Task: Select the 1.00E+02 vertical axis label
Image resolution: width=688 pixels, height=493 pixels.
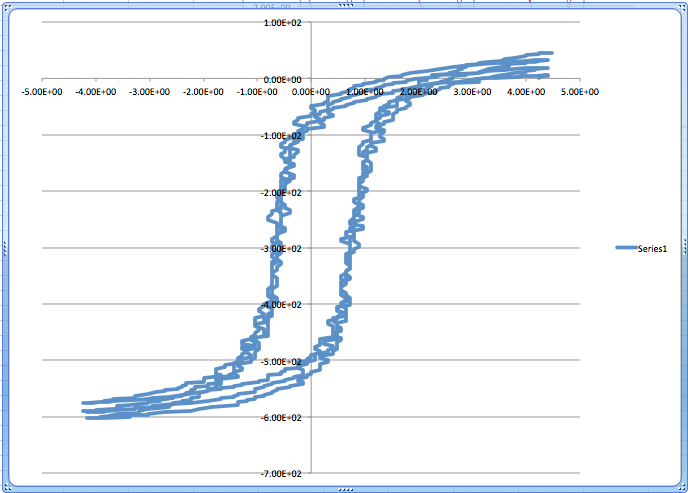Action: pos(284,23)
